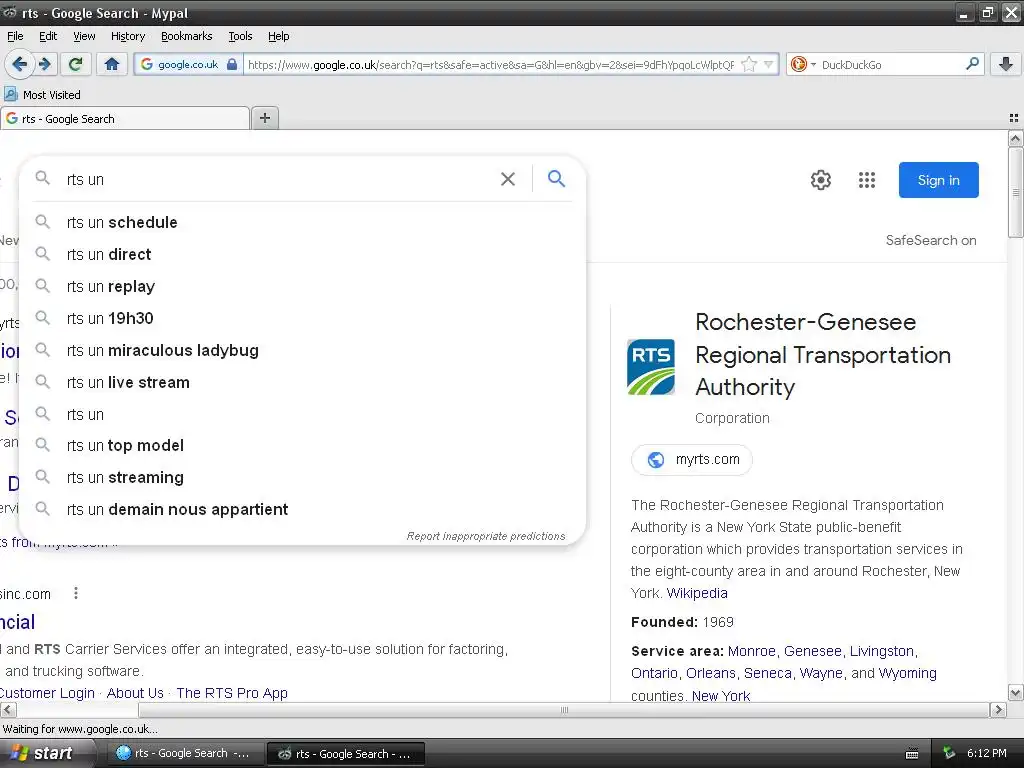Select suggestion 'rts un 19h30'
Image resolution: width=1024 pixels, height=768 pixels.
click(x=303, y=318)
